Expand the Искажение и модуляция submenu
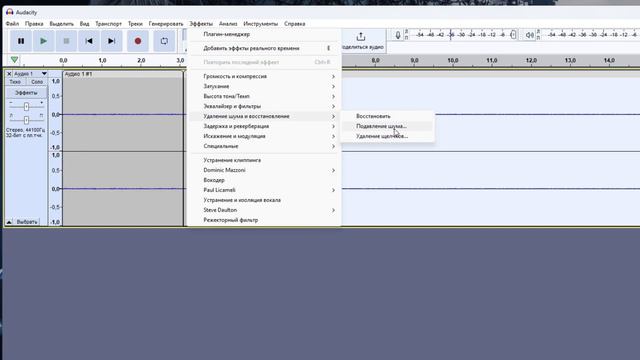 [264, 136]
